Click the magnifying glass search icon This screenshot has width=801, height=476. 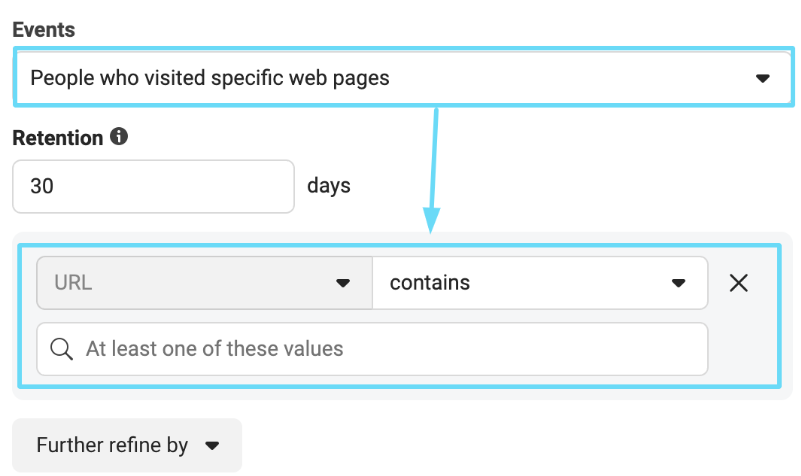pos(61,349)
